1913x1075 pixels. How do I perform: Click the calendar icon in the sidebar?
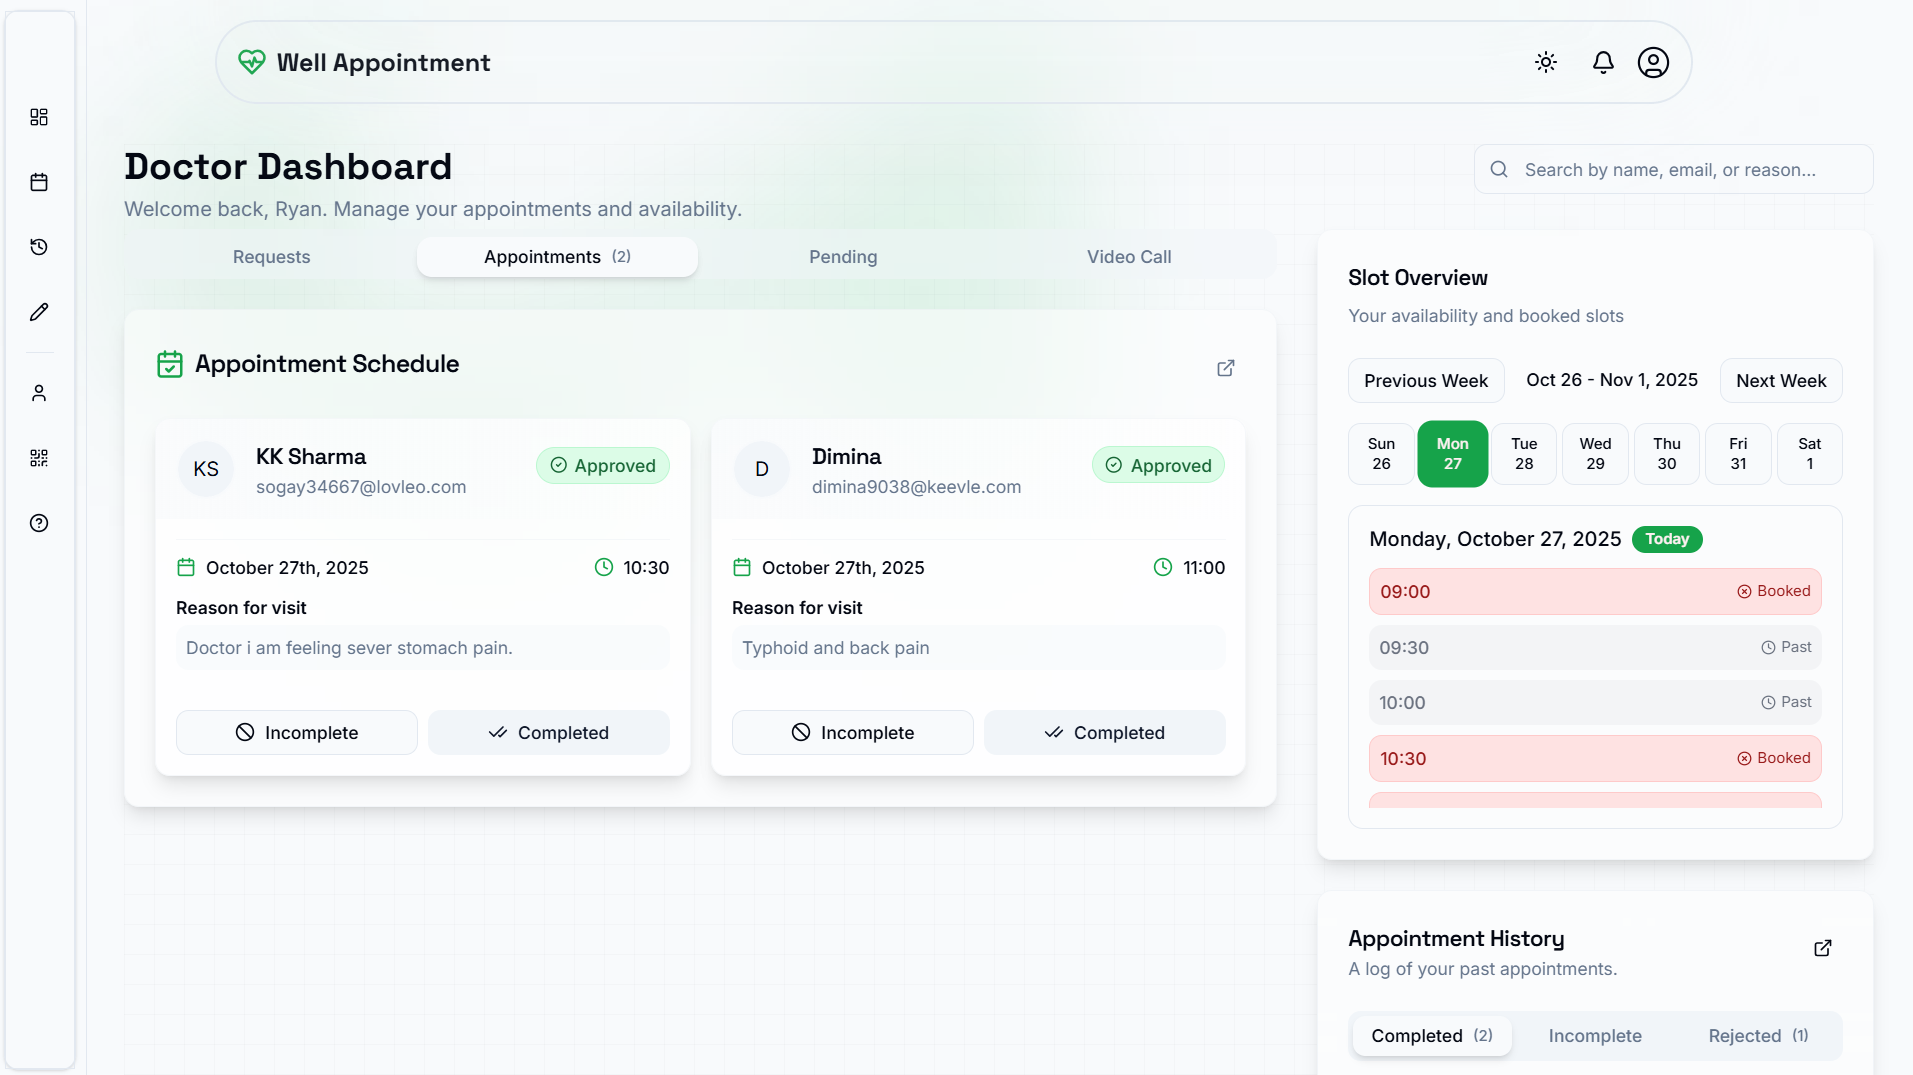pyautogui.click(x=39, y=182)
